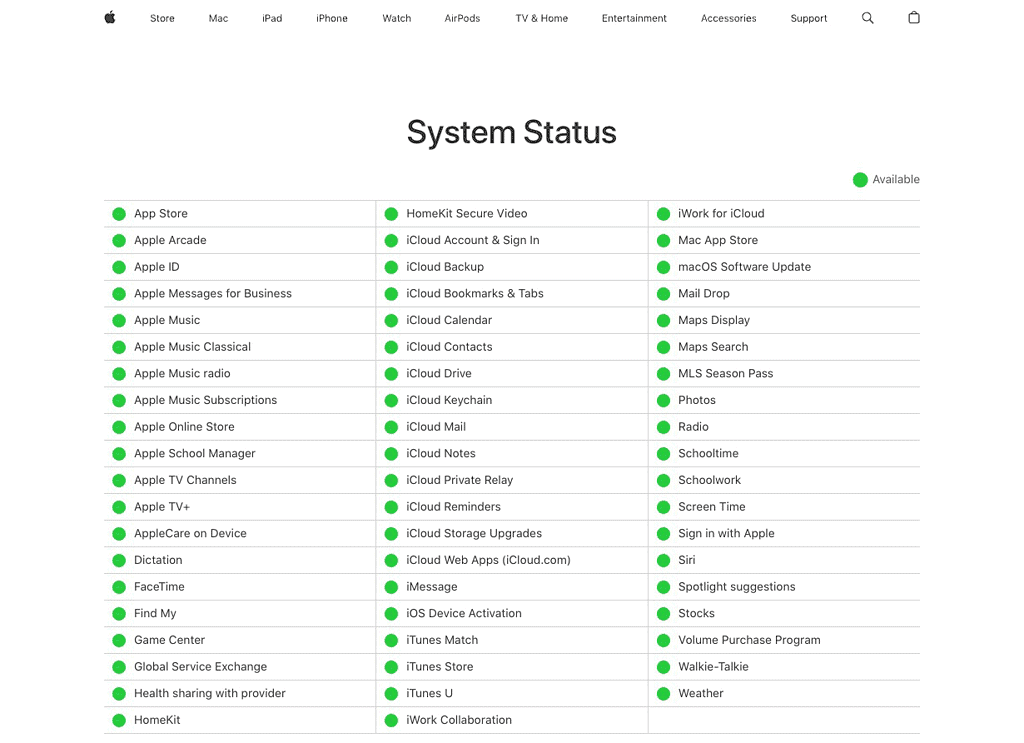1024x743 pixels.
Task: Click green status dot beside FaceTime
Action: pyautogui.click(x=119, y=587)
